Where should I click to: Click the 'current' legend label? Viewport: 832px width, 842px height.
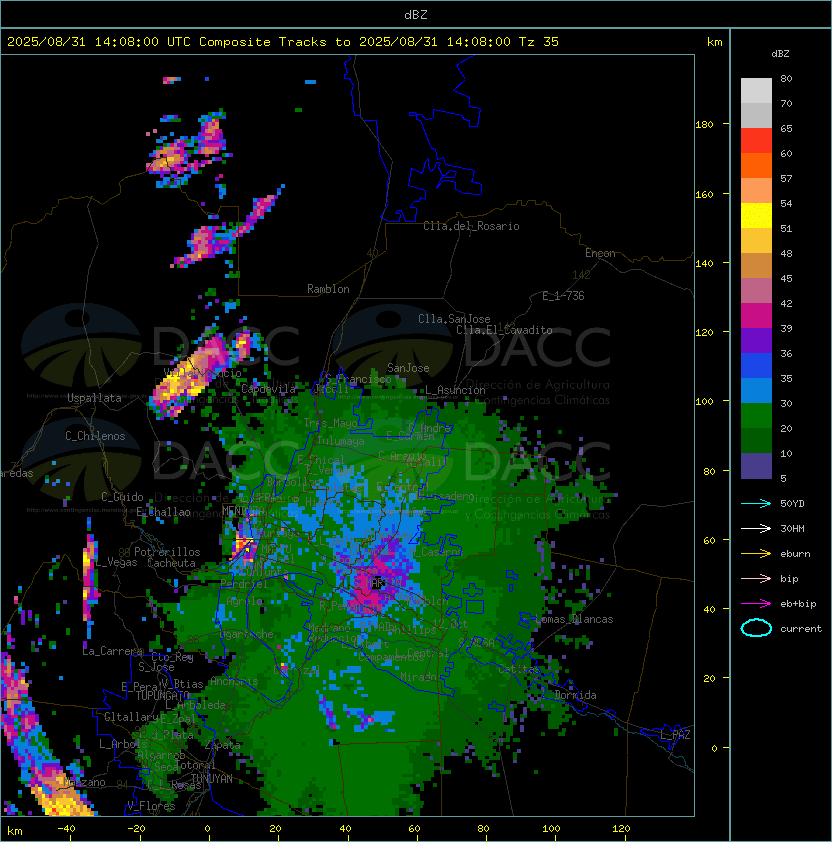[801, 629]
